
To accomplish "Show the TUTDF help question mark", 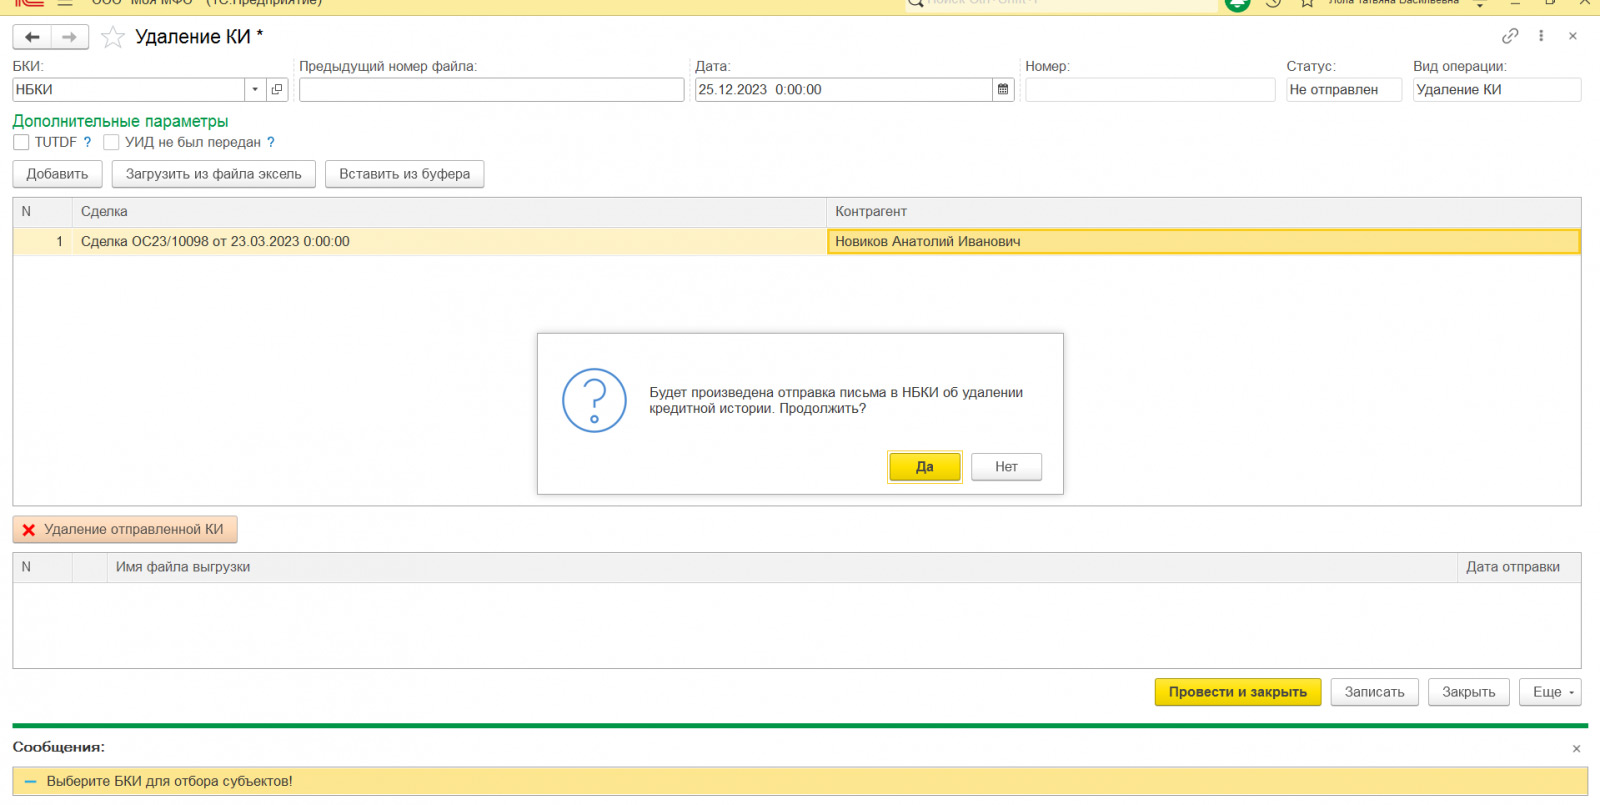I will [x=87, y=142].
